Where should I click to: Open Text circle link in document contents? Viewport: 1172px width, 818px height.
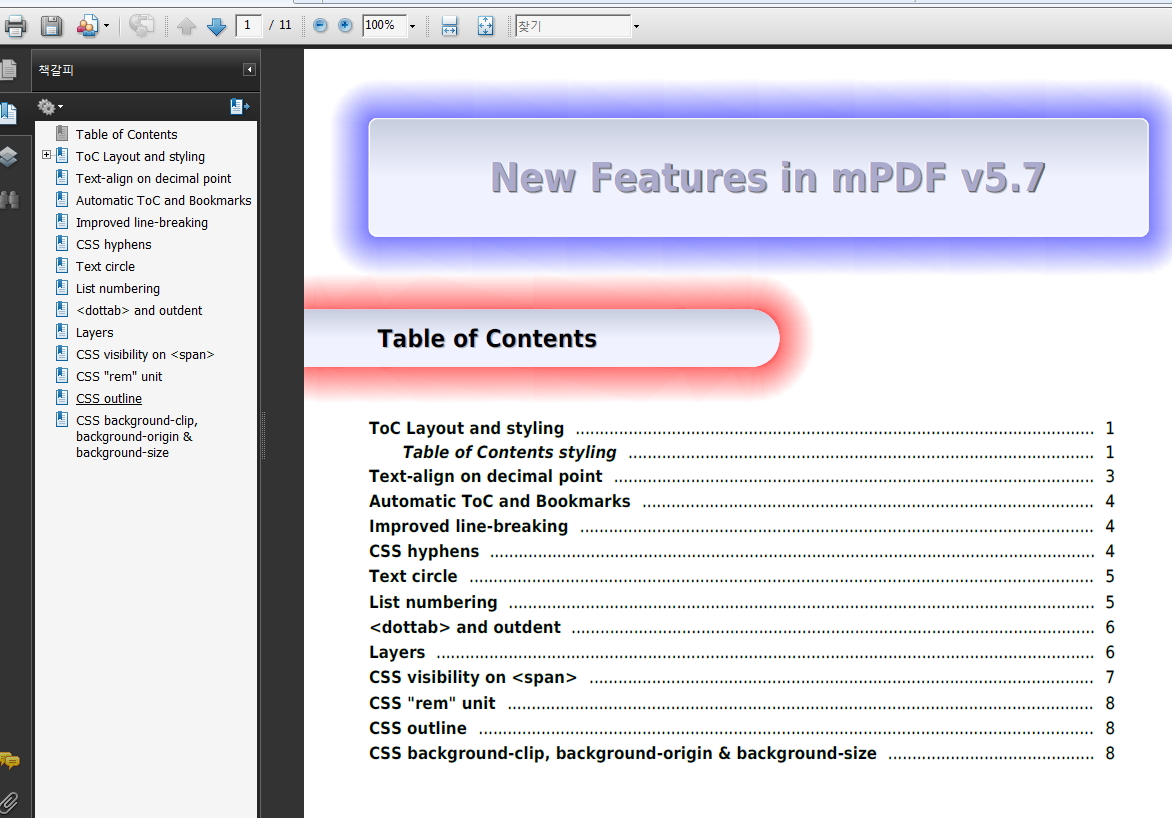(x=413, y=576)
